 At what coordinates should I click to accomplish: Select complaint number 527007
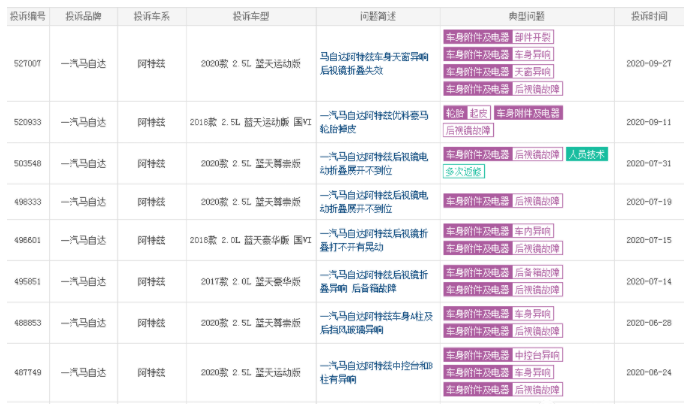point(28,64)
